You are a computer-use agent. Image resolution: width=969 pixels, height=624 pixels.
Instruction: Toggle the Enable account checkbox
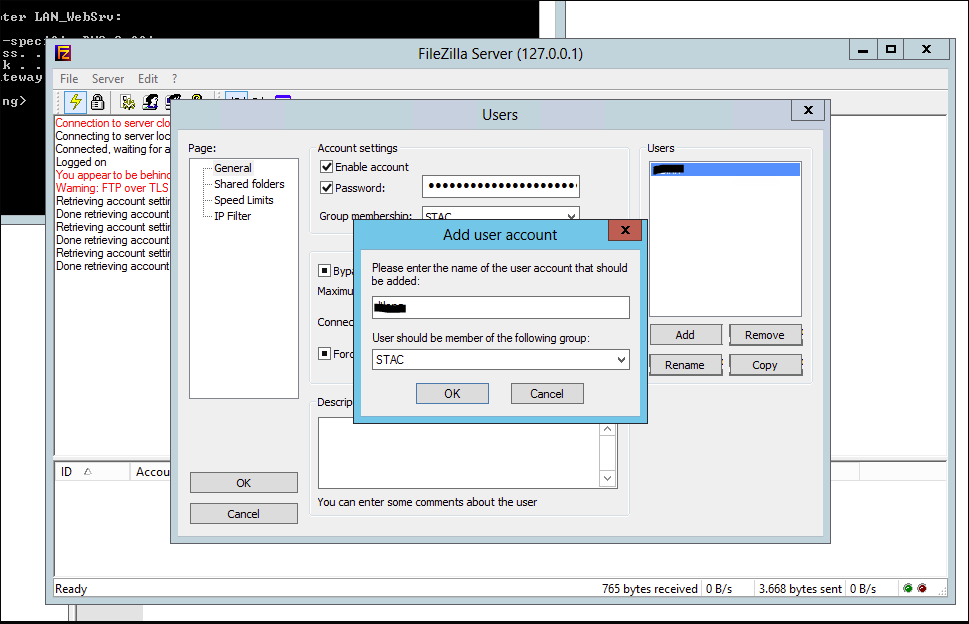326,167
